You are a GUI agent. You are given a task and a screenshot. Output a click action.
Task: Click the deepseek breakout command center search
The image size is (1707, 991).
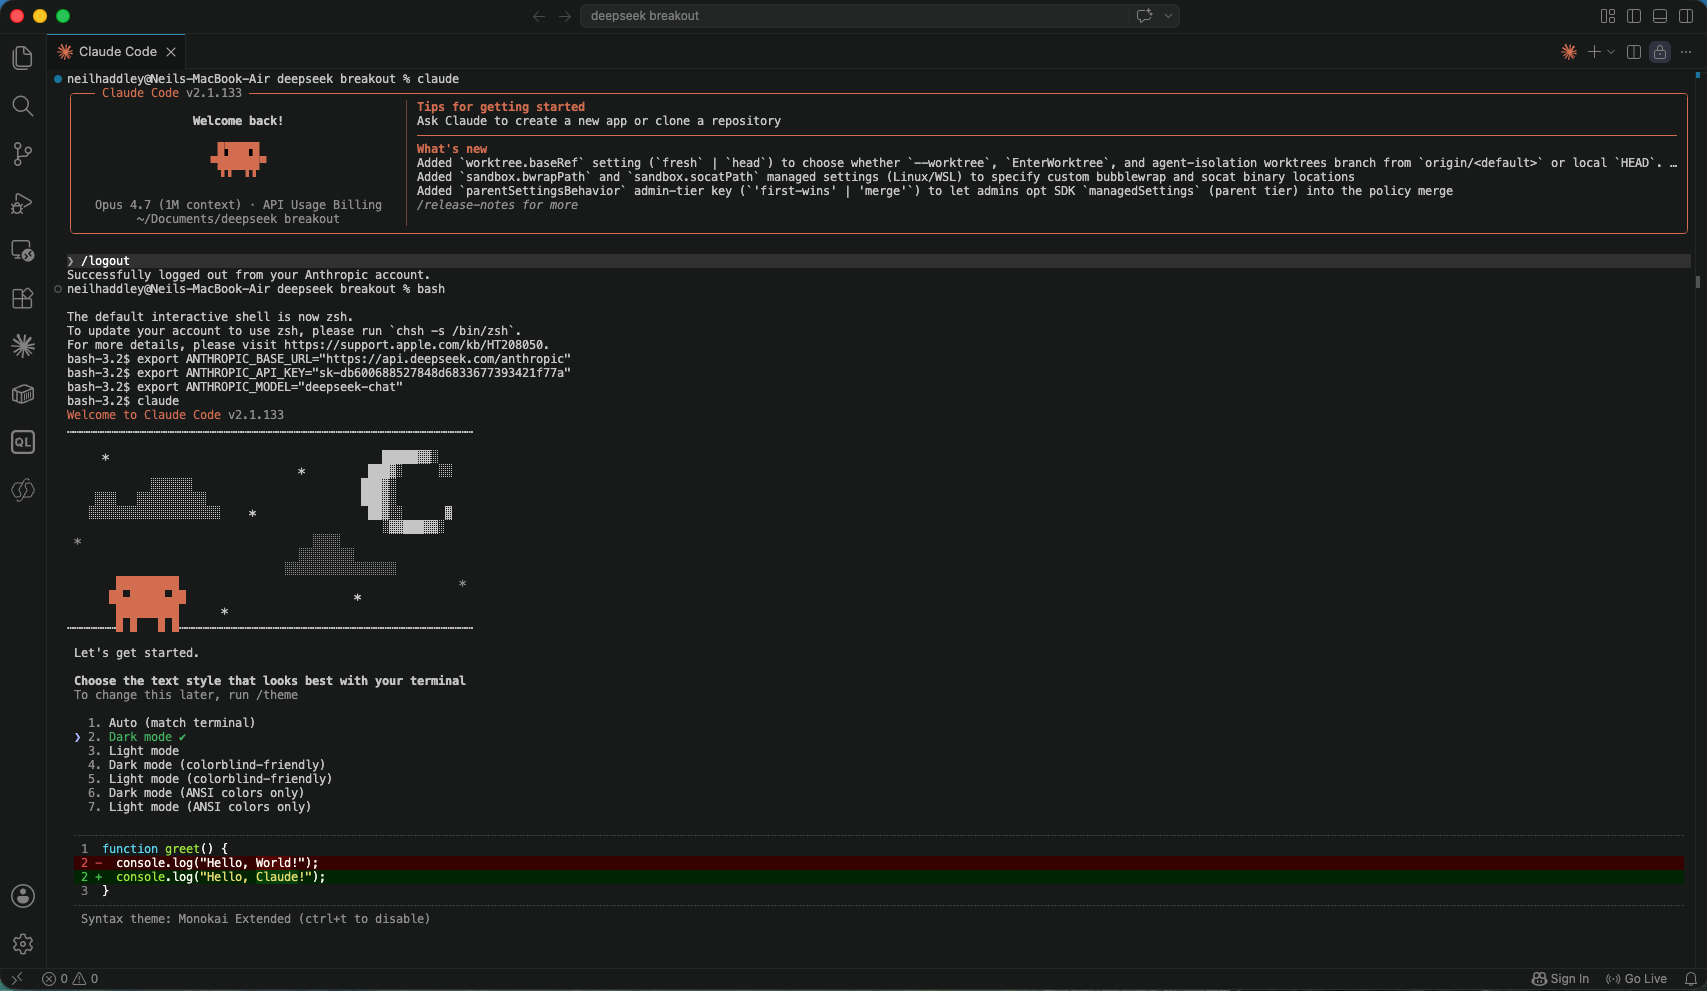pyautogui.click(x=855, y=16)
